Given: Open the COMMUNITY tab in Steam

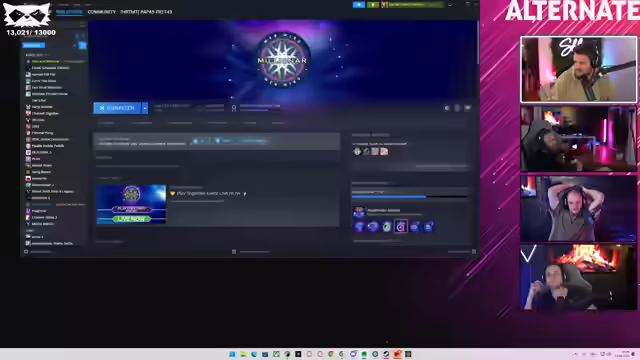Looking at the screenshot, I should (102, 12).
